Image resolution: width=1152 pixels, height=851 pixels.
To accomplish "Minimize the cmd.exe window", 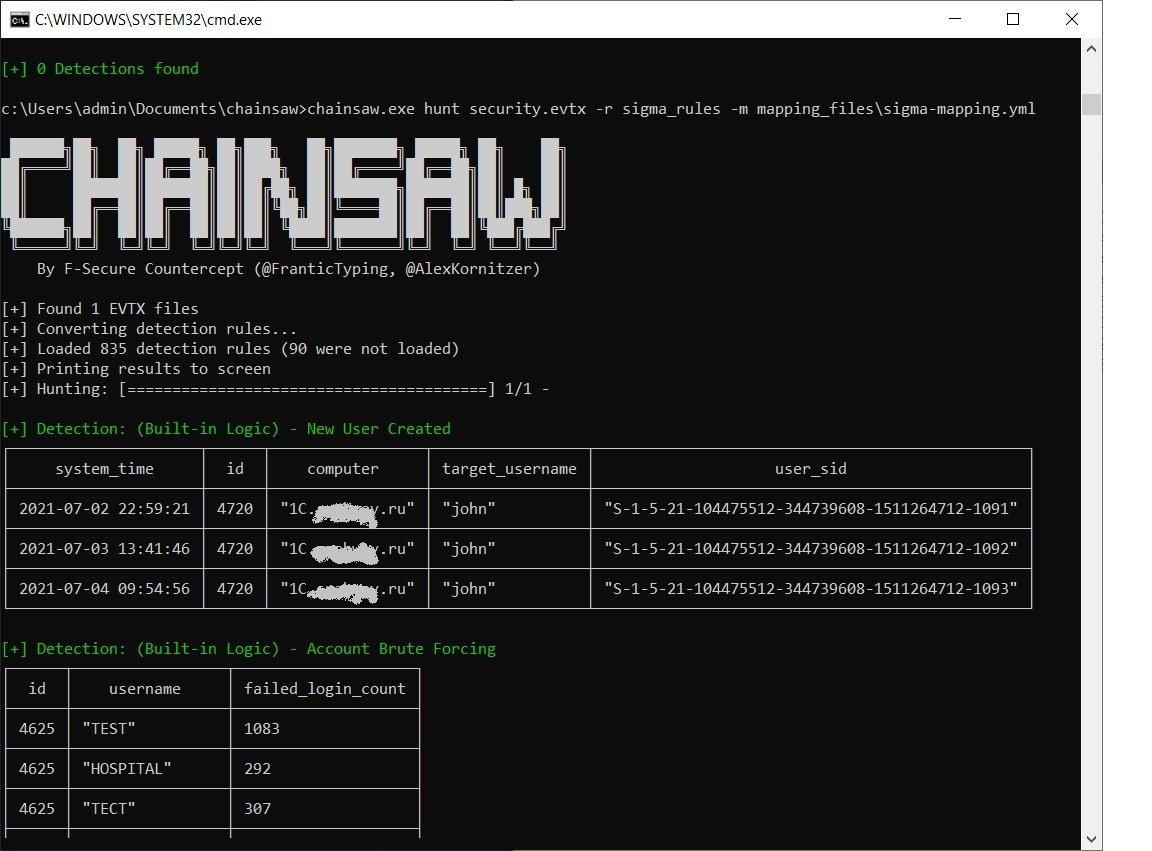I will click(955, 19).
